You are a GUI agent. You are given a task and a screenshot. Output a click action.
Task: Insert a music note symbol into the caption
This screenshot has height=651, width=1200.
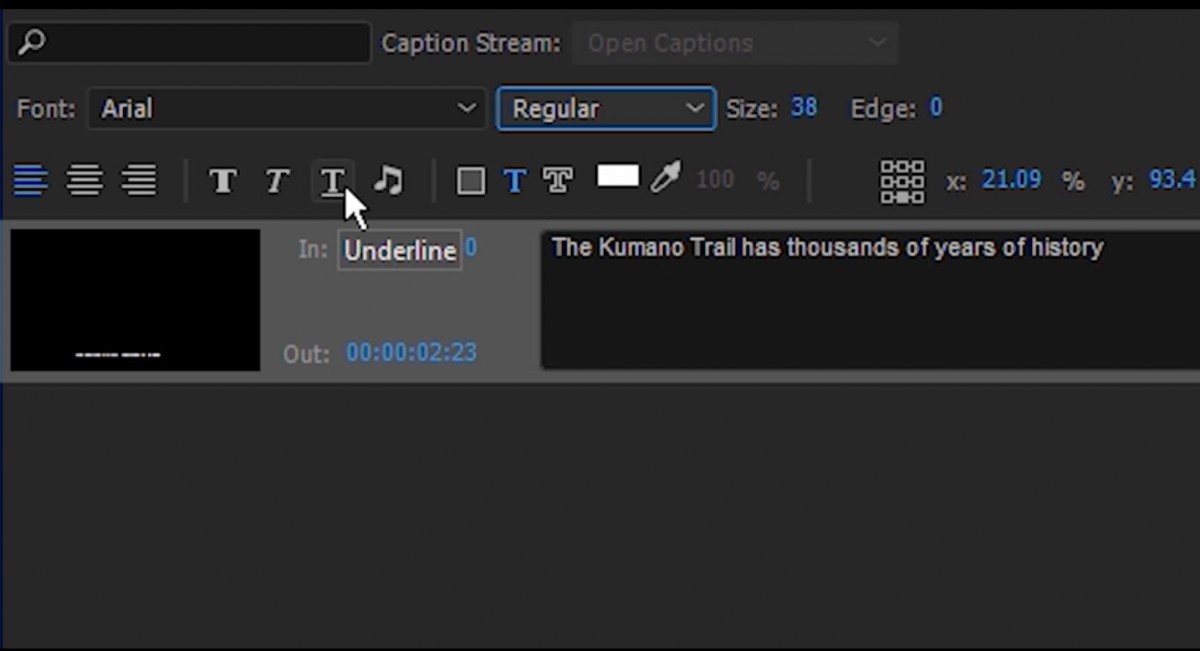click(x=388, y=181)
